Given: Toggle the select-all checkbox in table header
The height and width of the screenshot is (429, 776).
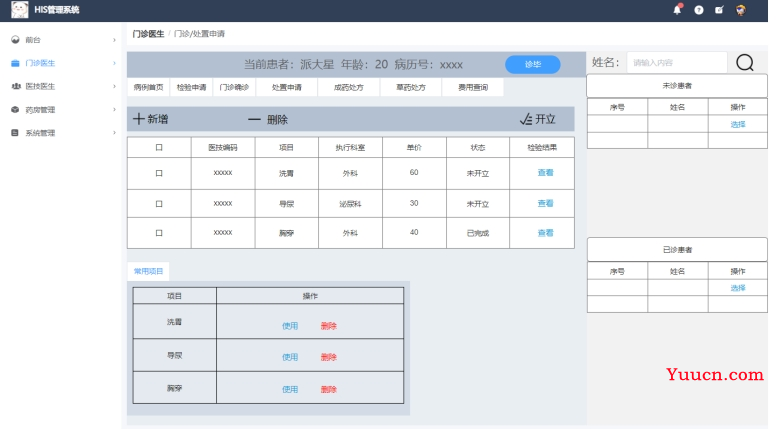Looking at the screenshot, I should coord(159,147).
